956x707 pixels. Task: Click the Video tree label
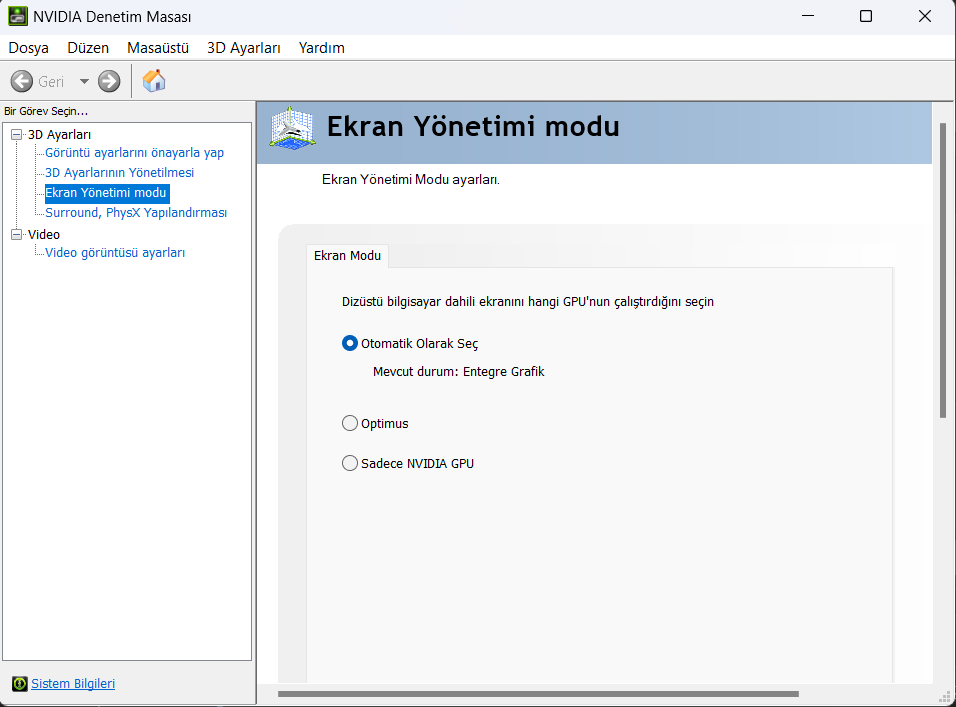(x=44, y=235)
